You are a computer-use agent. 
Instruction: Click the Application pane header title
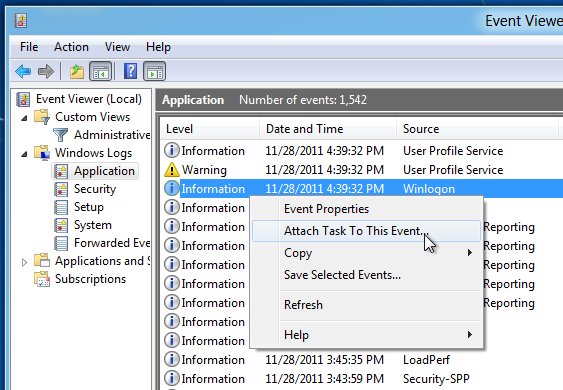pos(193,100)
